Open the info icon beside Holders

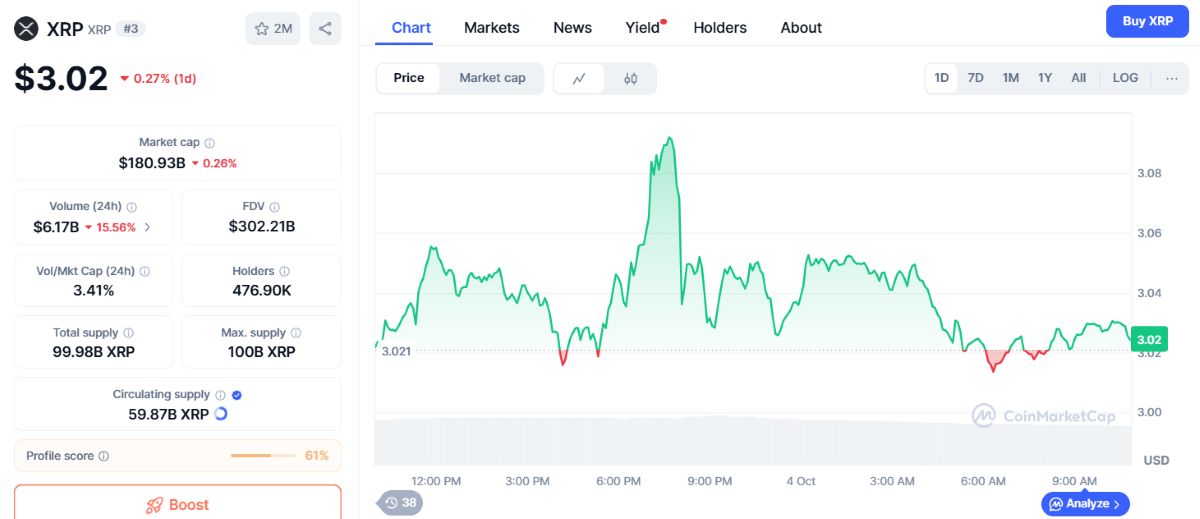tap(284, 271)
